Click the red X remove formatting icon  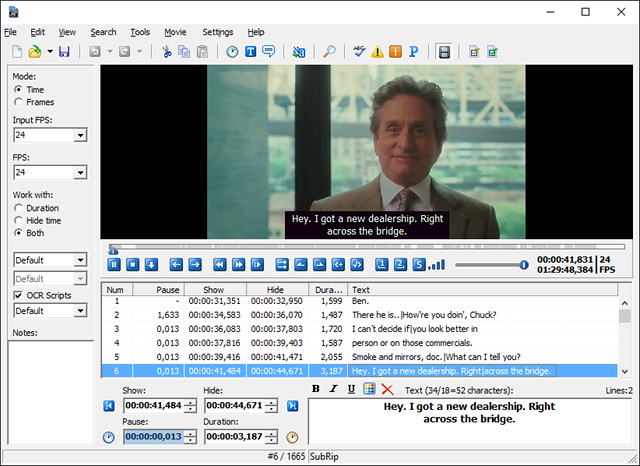point(387,388)
